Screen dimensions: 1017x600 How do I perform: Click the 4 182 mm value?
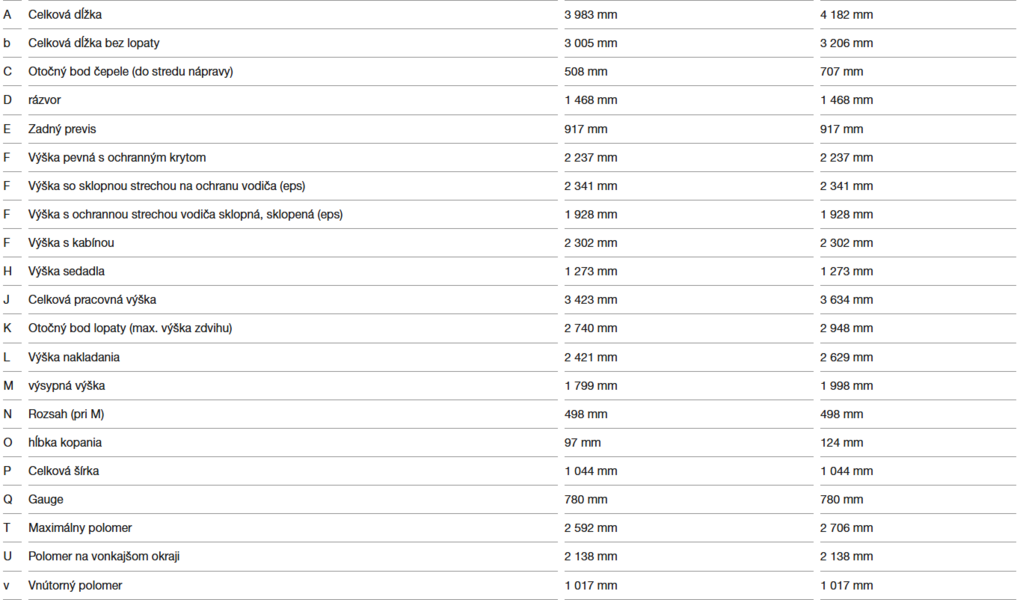(x=846, y=14)
